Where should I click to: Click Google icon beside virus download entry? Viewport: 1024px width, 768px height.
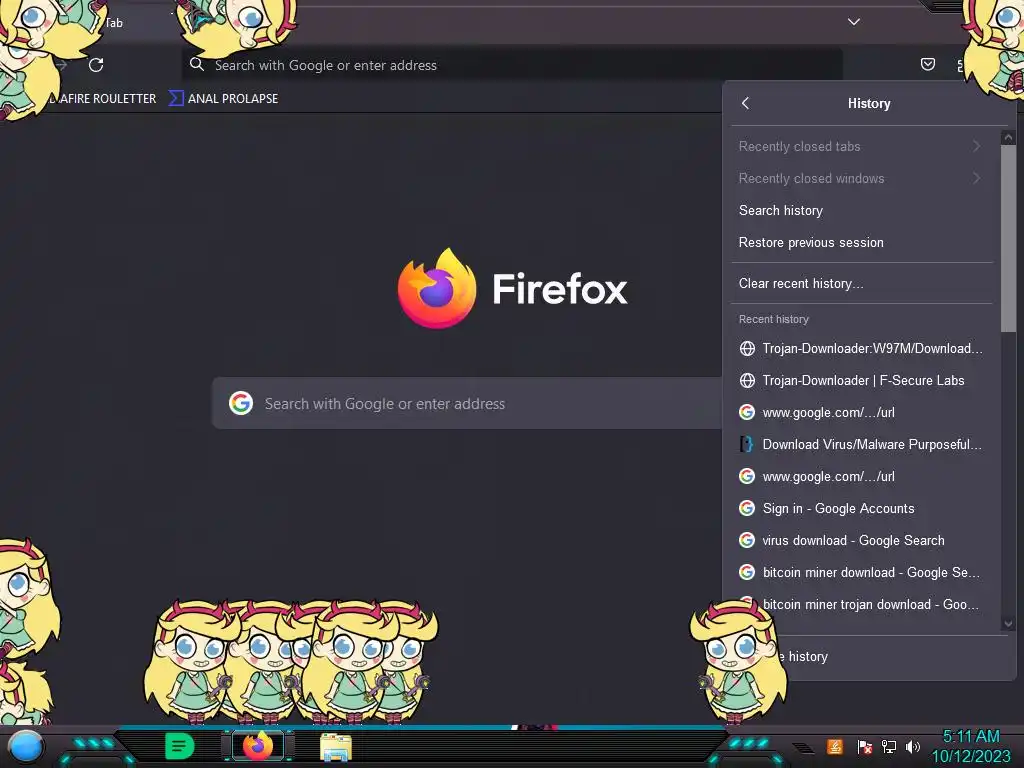[x=747, y=540]
